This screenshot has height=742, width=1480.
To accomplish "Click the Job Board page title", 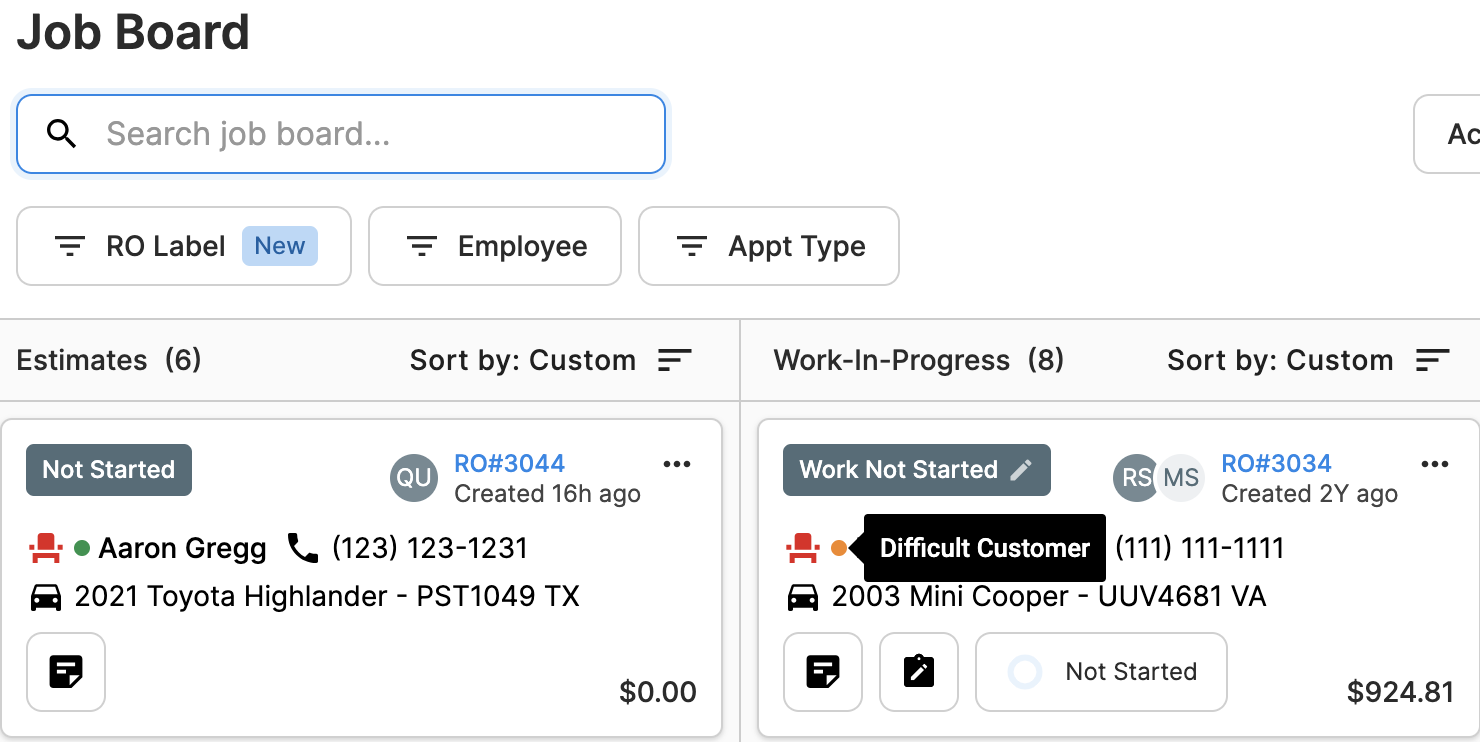I will (133, 33).
